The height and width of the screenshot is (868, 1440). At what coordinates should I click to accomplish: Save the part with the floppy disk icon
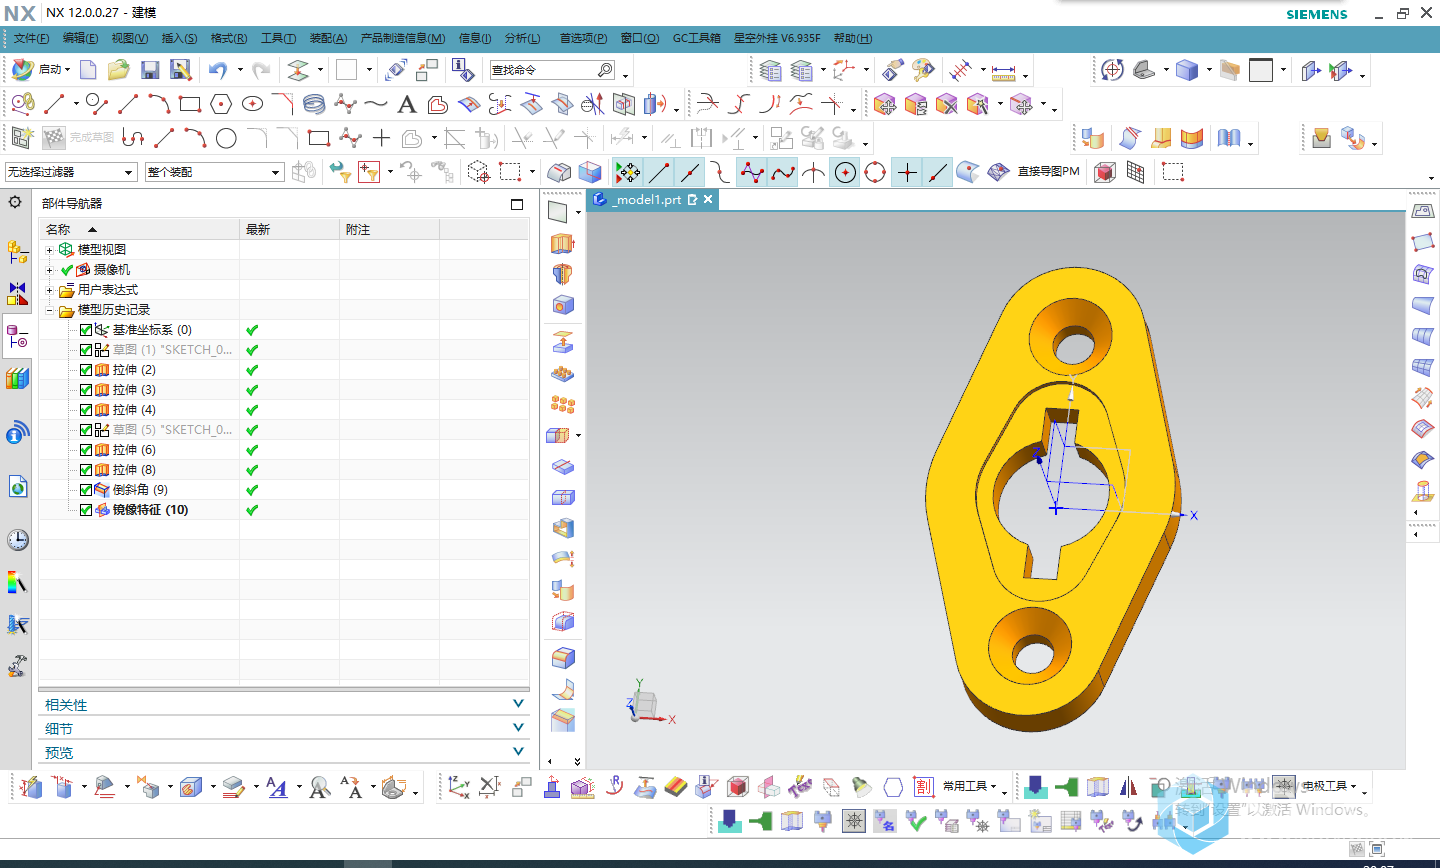point(150,70)
